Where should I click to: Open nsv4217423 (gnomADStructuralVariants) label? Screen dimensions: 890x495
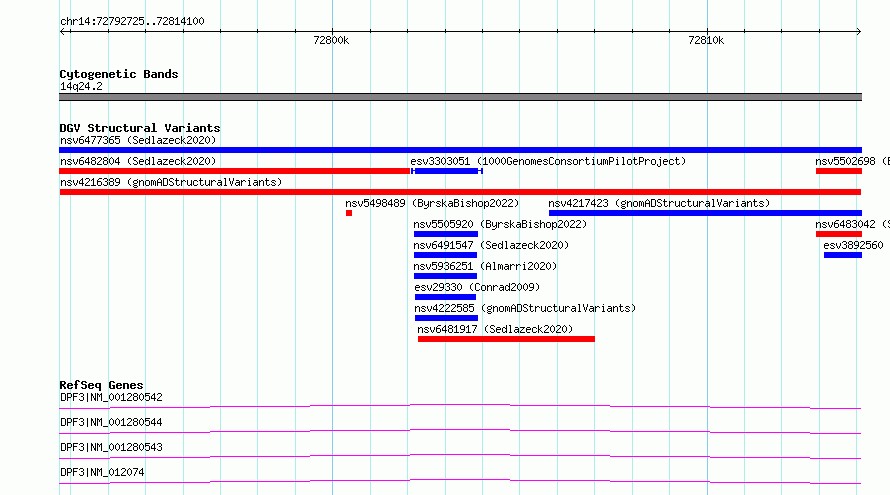pyautogui.click(x=659, y=203)
